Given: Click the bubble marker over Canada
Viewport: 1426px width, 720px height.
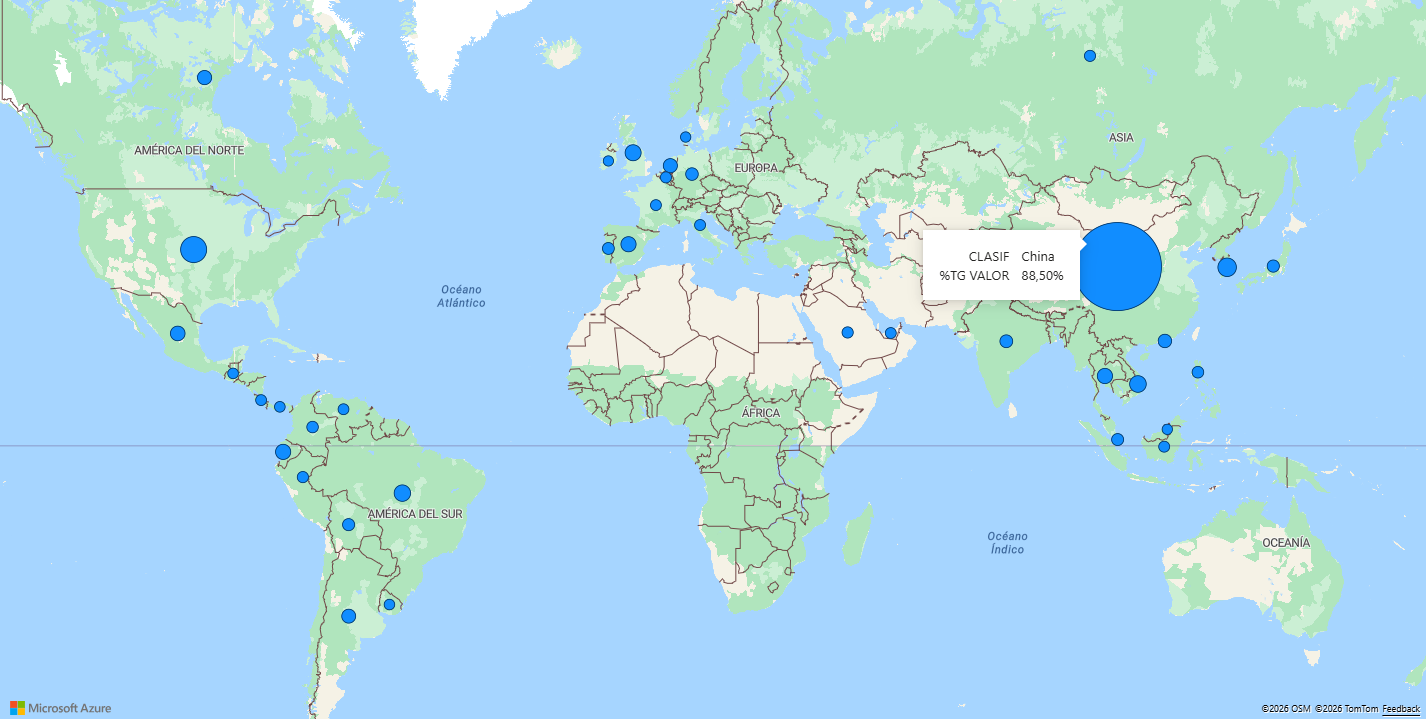Looking at the screenshot, I should click(x=204, y=77).
